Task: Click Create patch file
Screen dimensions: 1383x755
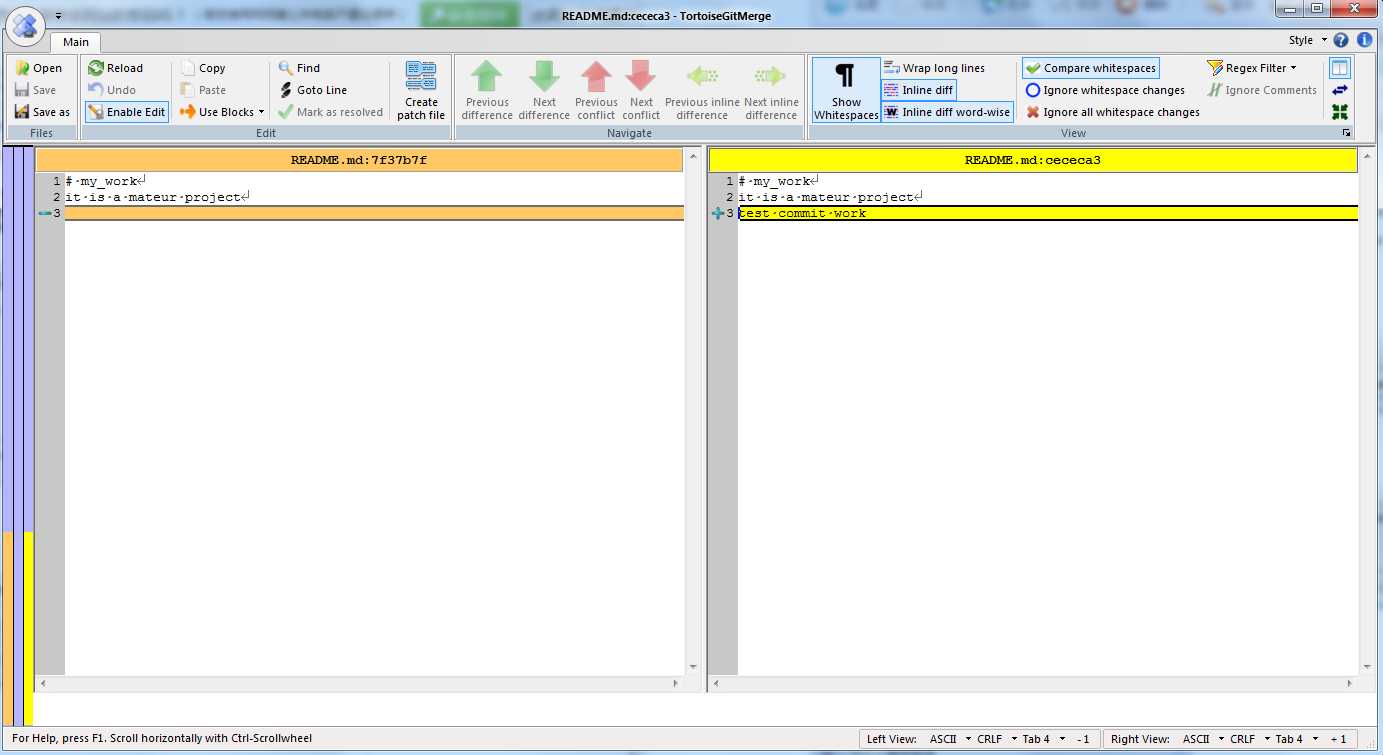Action: coord(421,90)
